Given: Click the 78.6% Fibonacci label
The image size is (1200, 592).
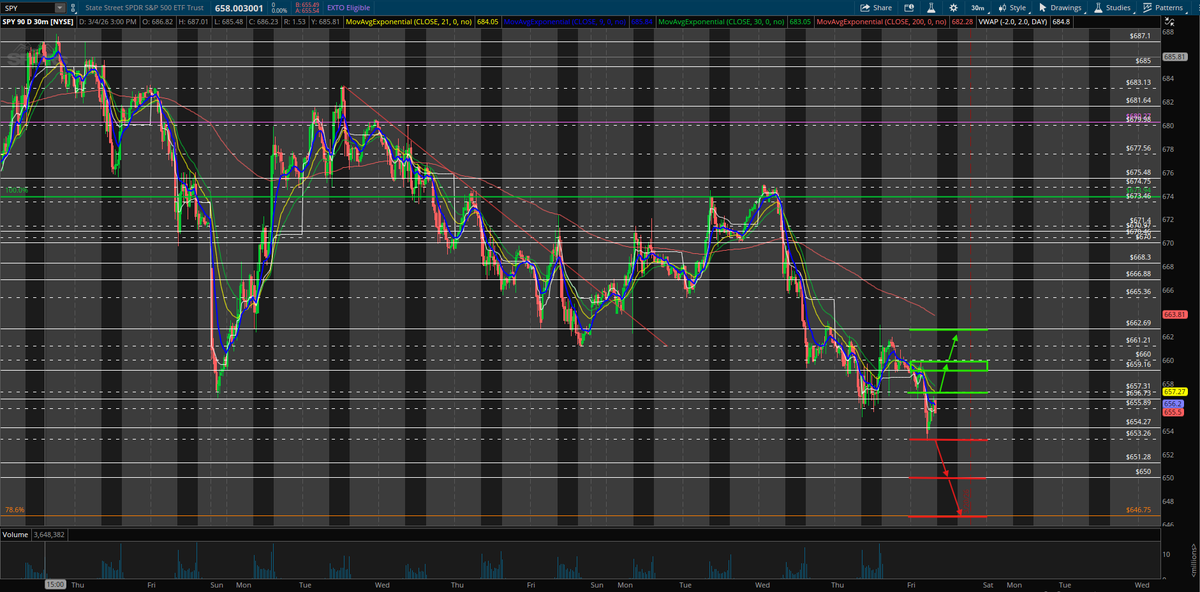Looking at the screenshot, I should pos(14,510).
